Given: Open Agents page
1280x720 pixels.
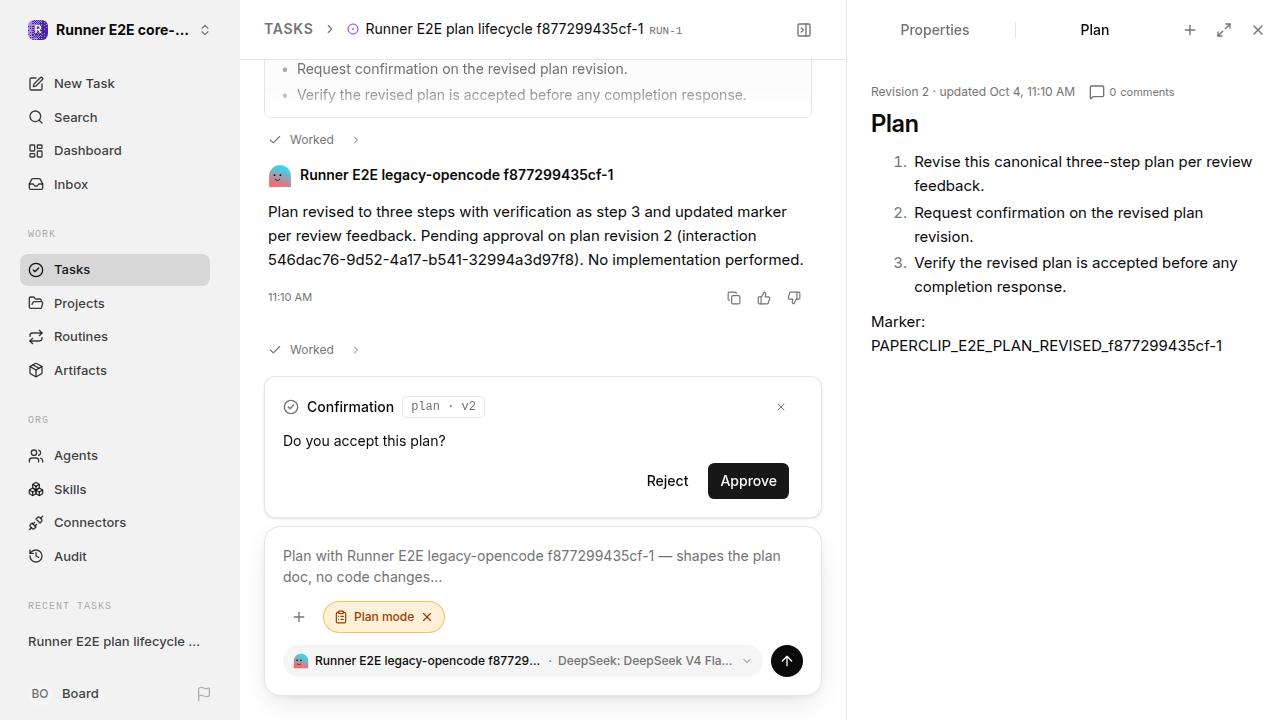Looking at the screenshot, I should click(x=115, y=455).
